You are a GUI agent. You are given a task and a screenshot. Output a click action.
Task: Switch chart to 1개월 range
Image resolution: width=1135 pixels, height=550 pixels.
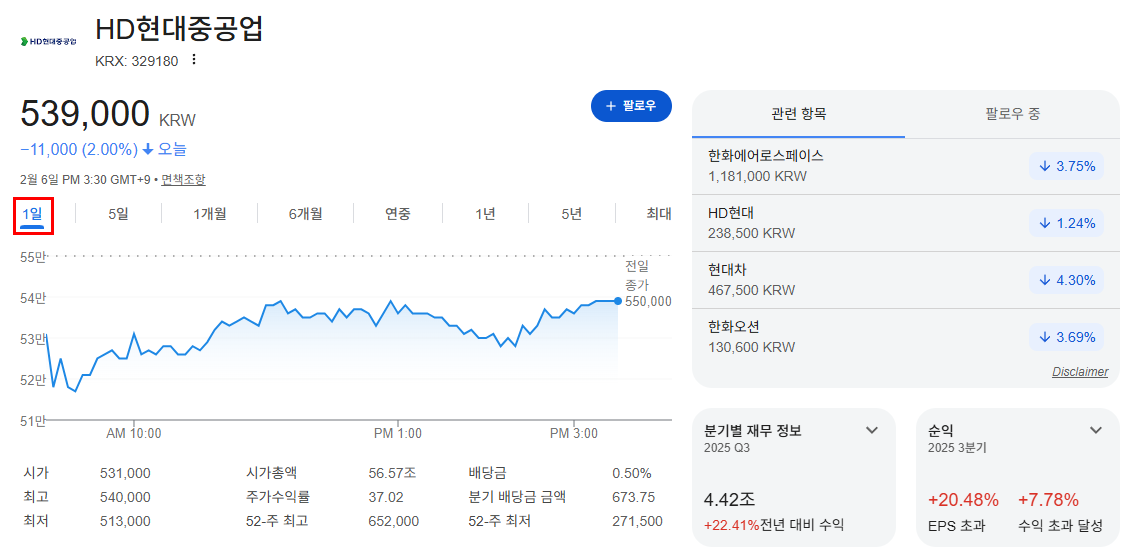(x=210, y=214)
